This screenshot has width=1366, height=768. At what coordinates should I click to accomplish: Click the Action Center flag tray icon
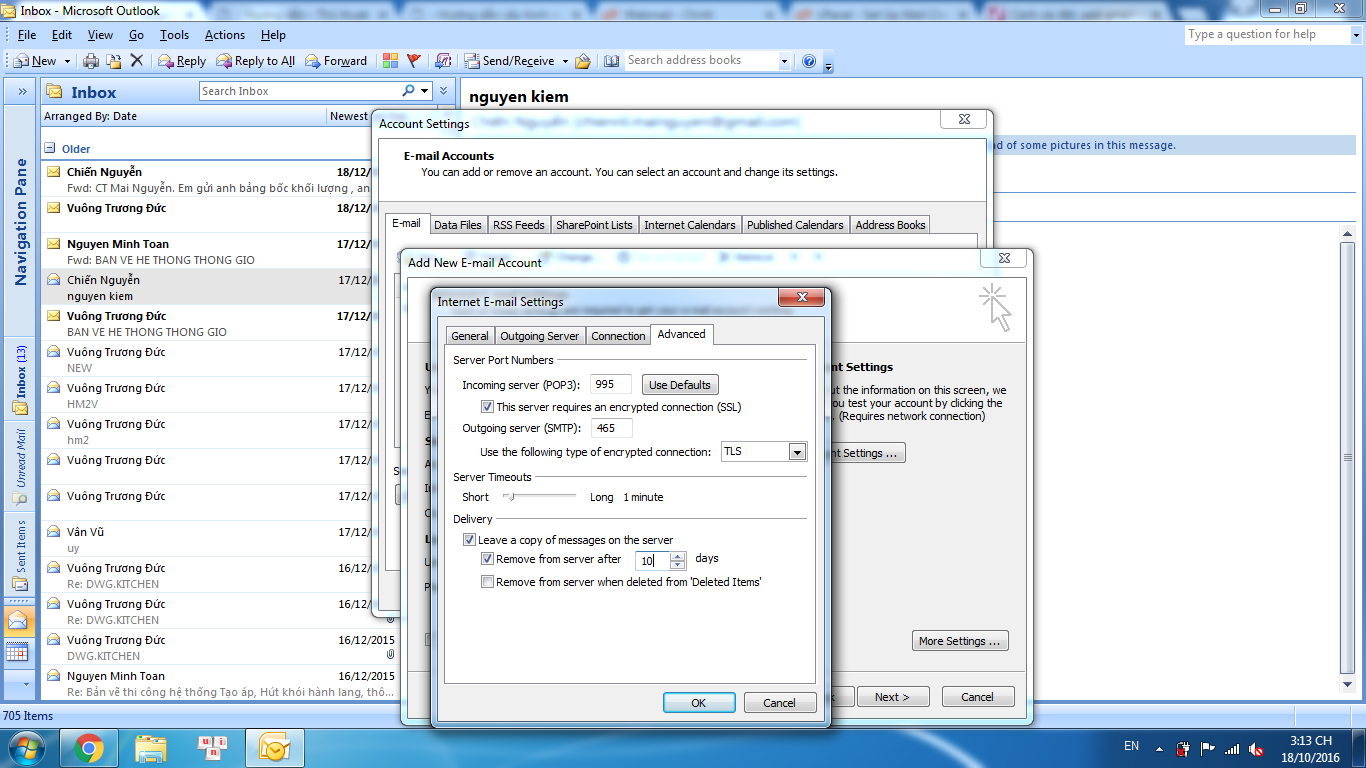(x=1208, y=747)
